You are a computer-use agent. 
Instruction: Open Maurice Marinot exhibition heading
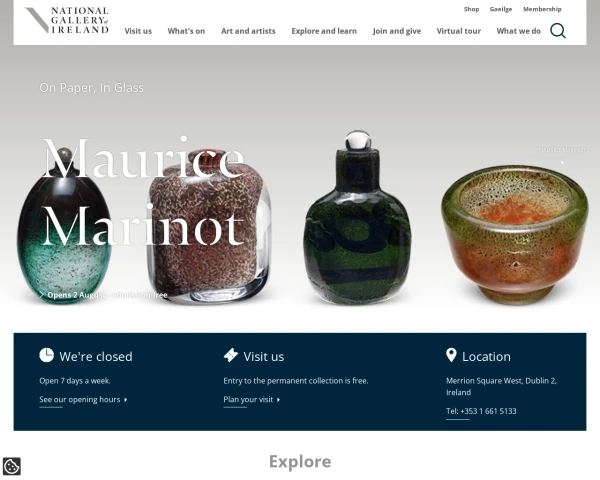coord(143,192)
